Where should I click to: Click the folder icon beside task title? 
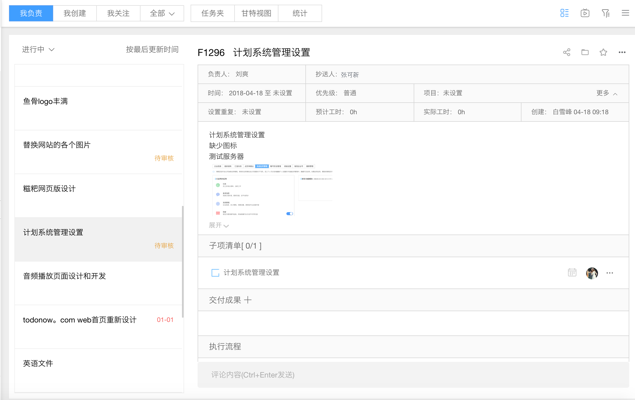coord(585,52)
